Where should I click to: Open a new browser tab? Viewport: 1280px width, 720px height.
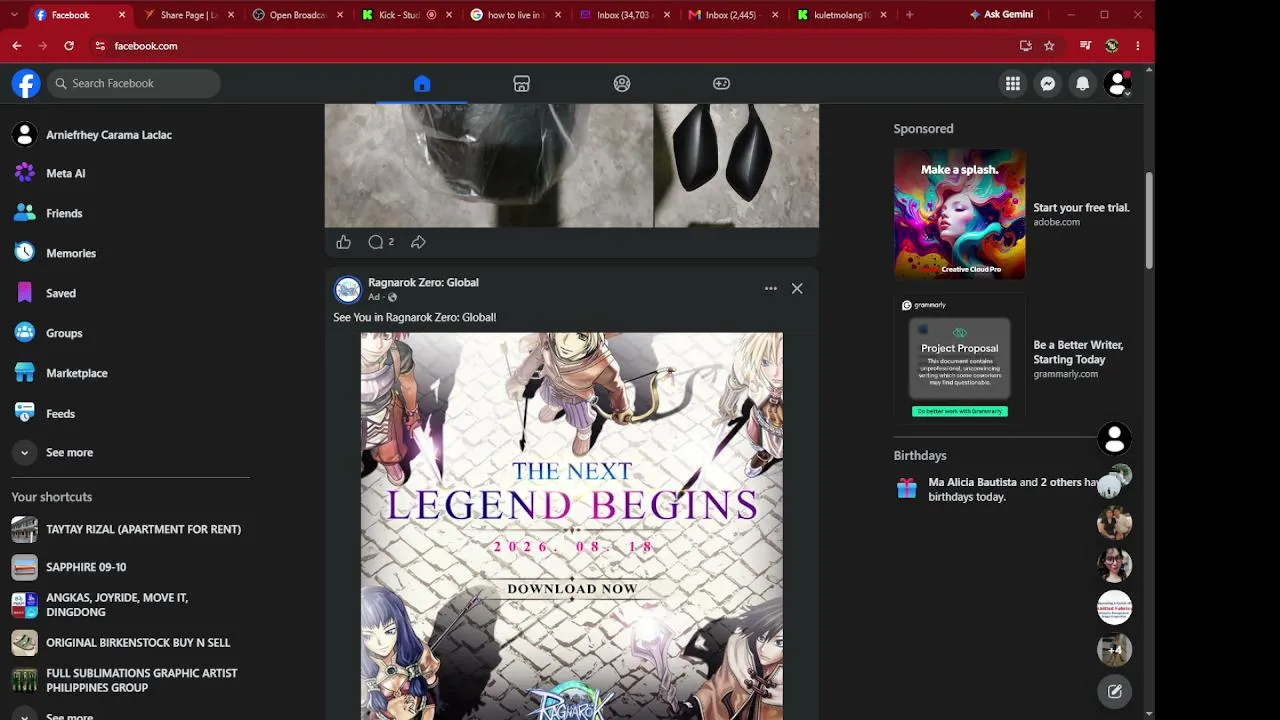909,15
